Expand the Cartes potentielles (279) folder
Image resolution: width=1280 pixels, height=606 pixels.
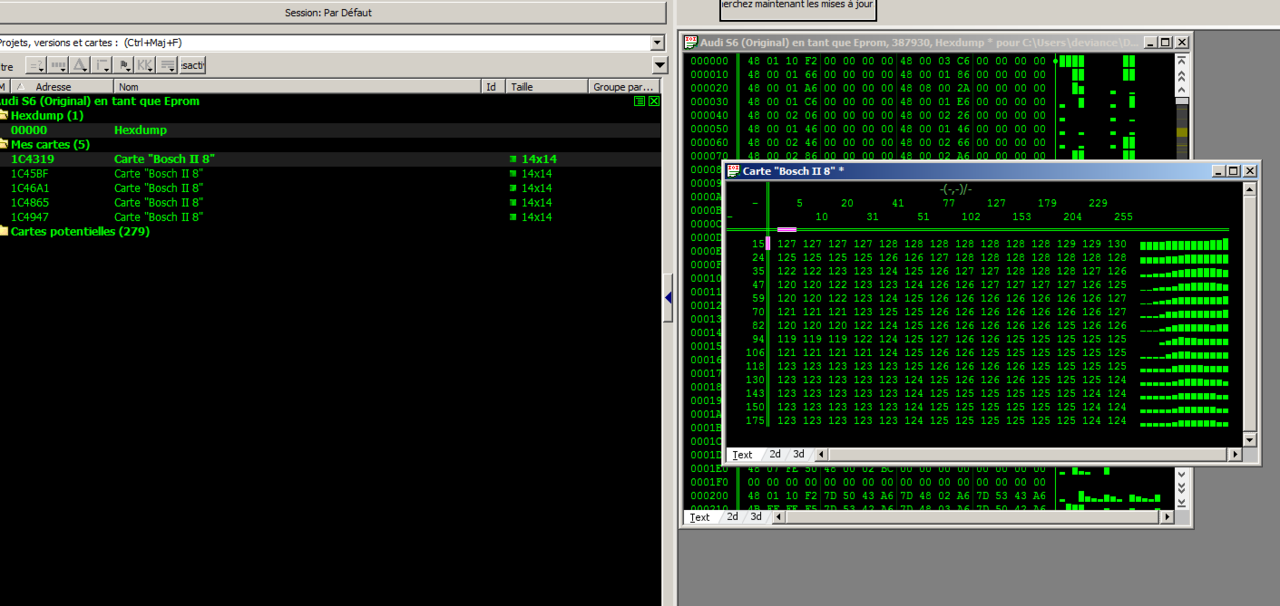click(x=4, y=231)
